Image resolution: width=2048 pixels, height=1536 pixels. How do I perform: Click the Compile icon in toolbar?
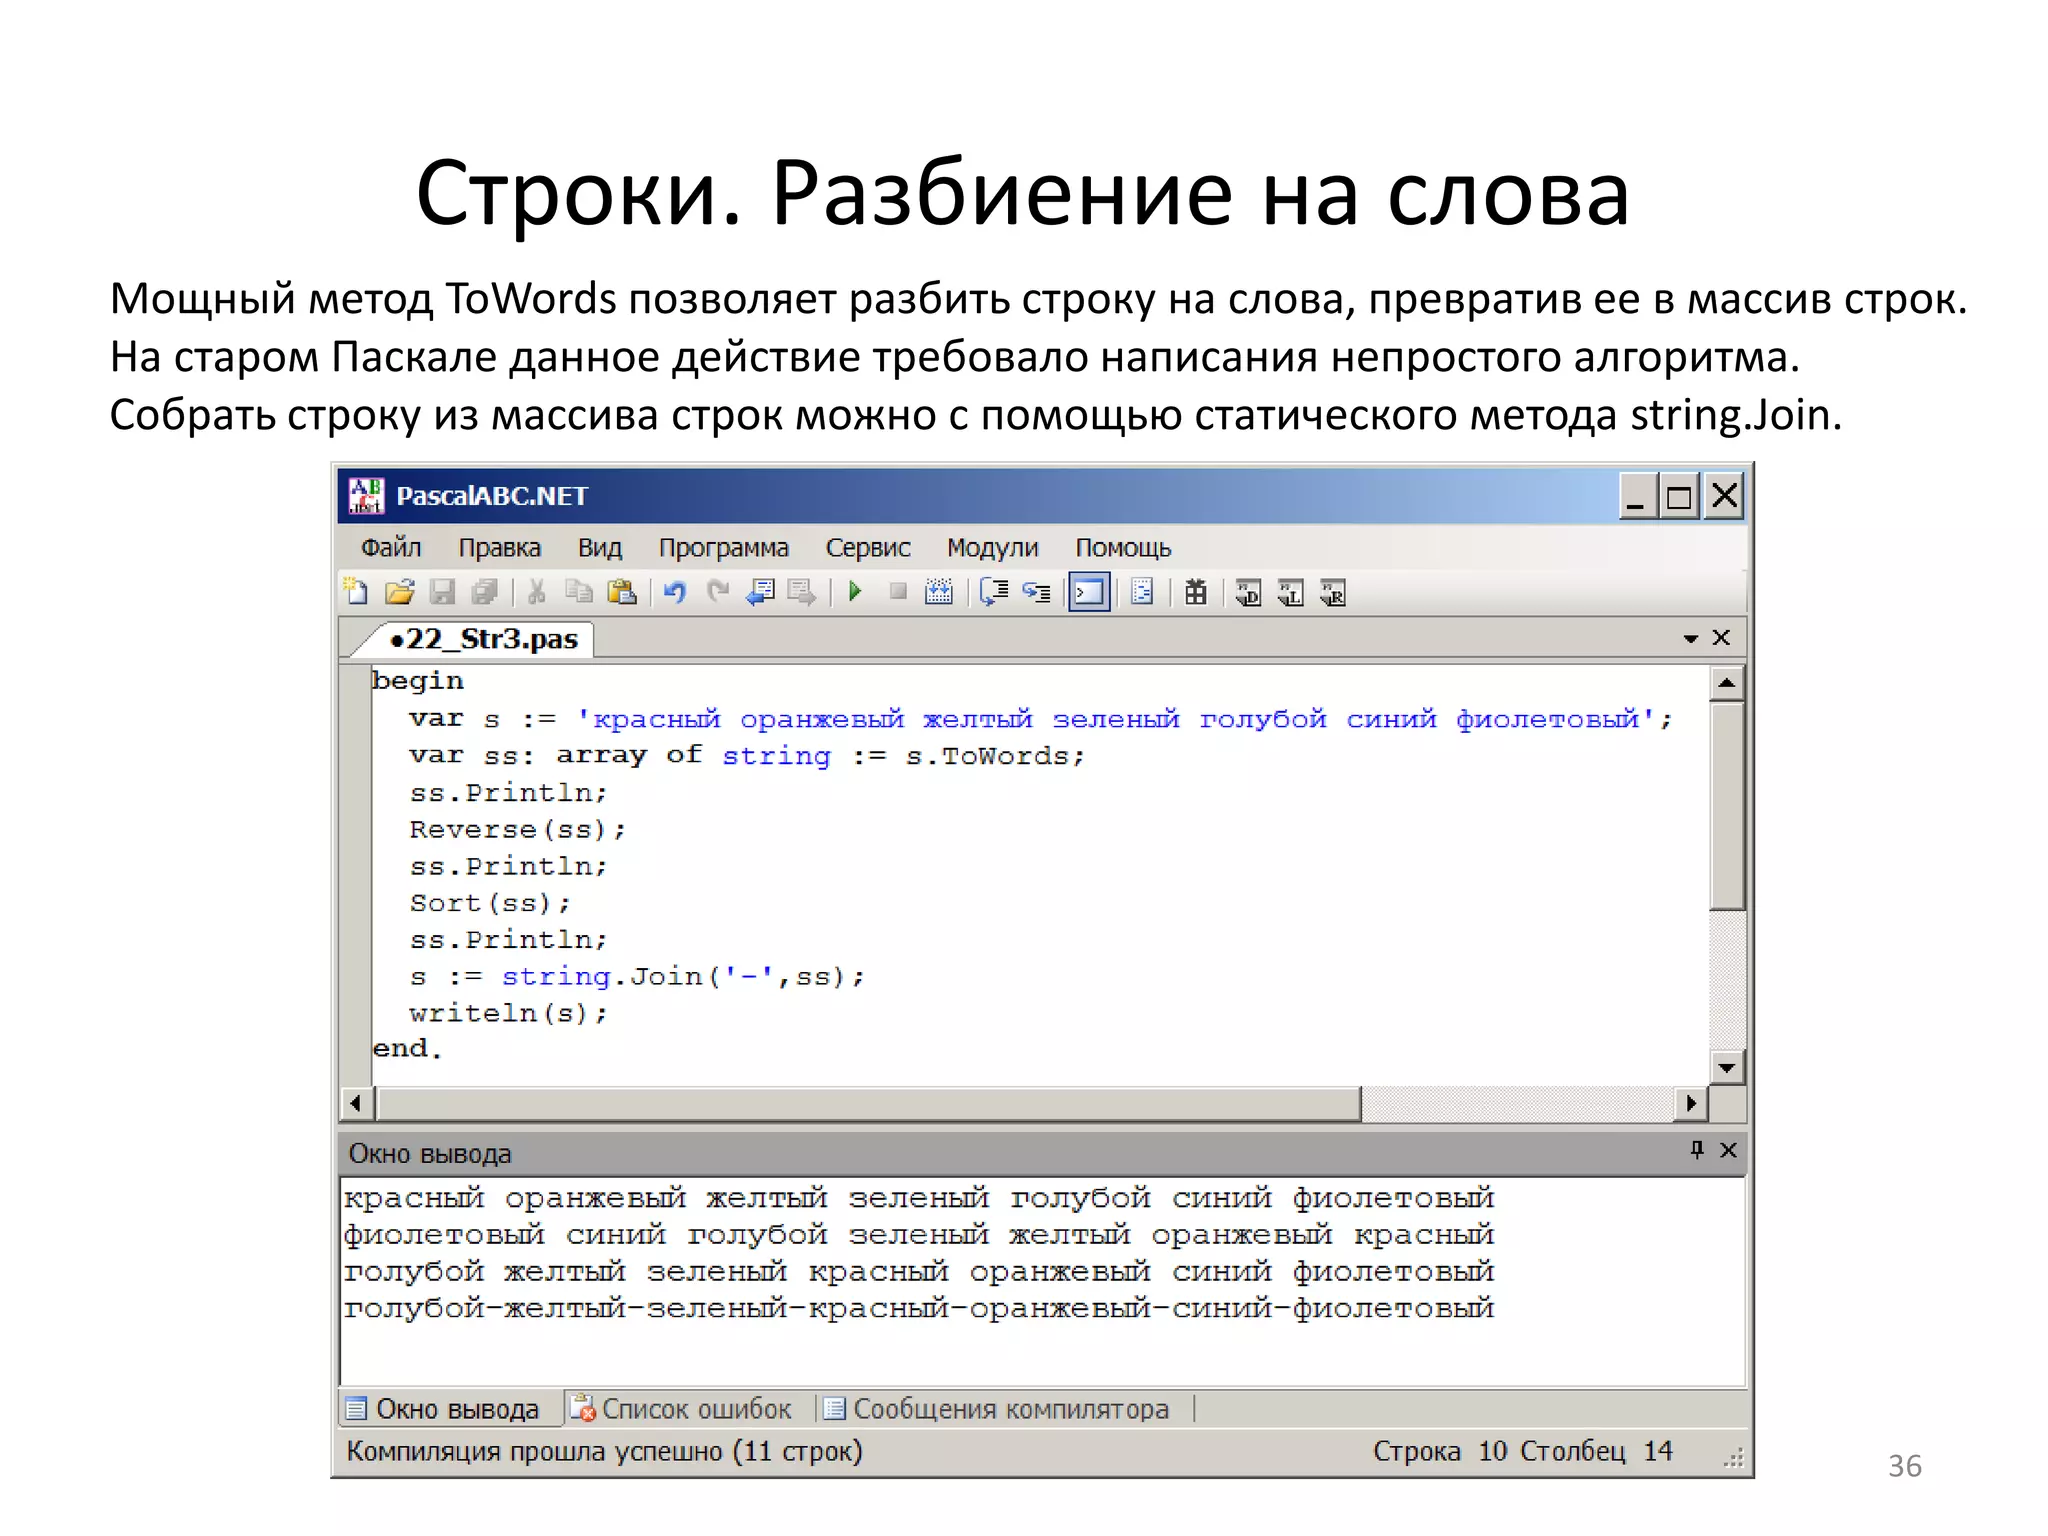coord(939,592)
